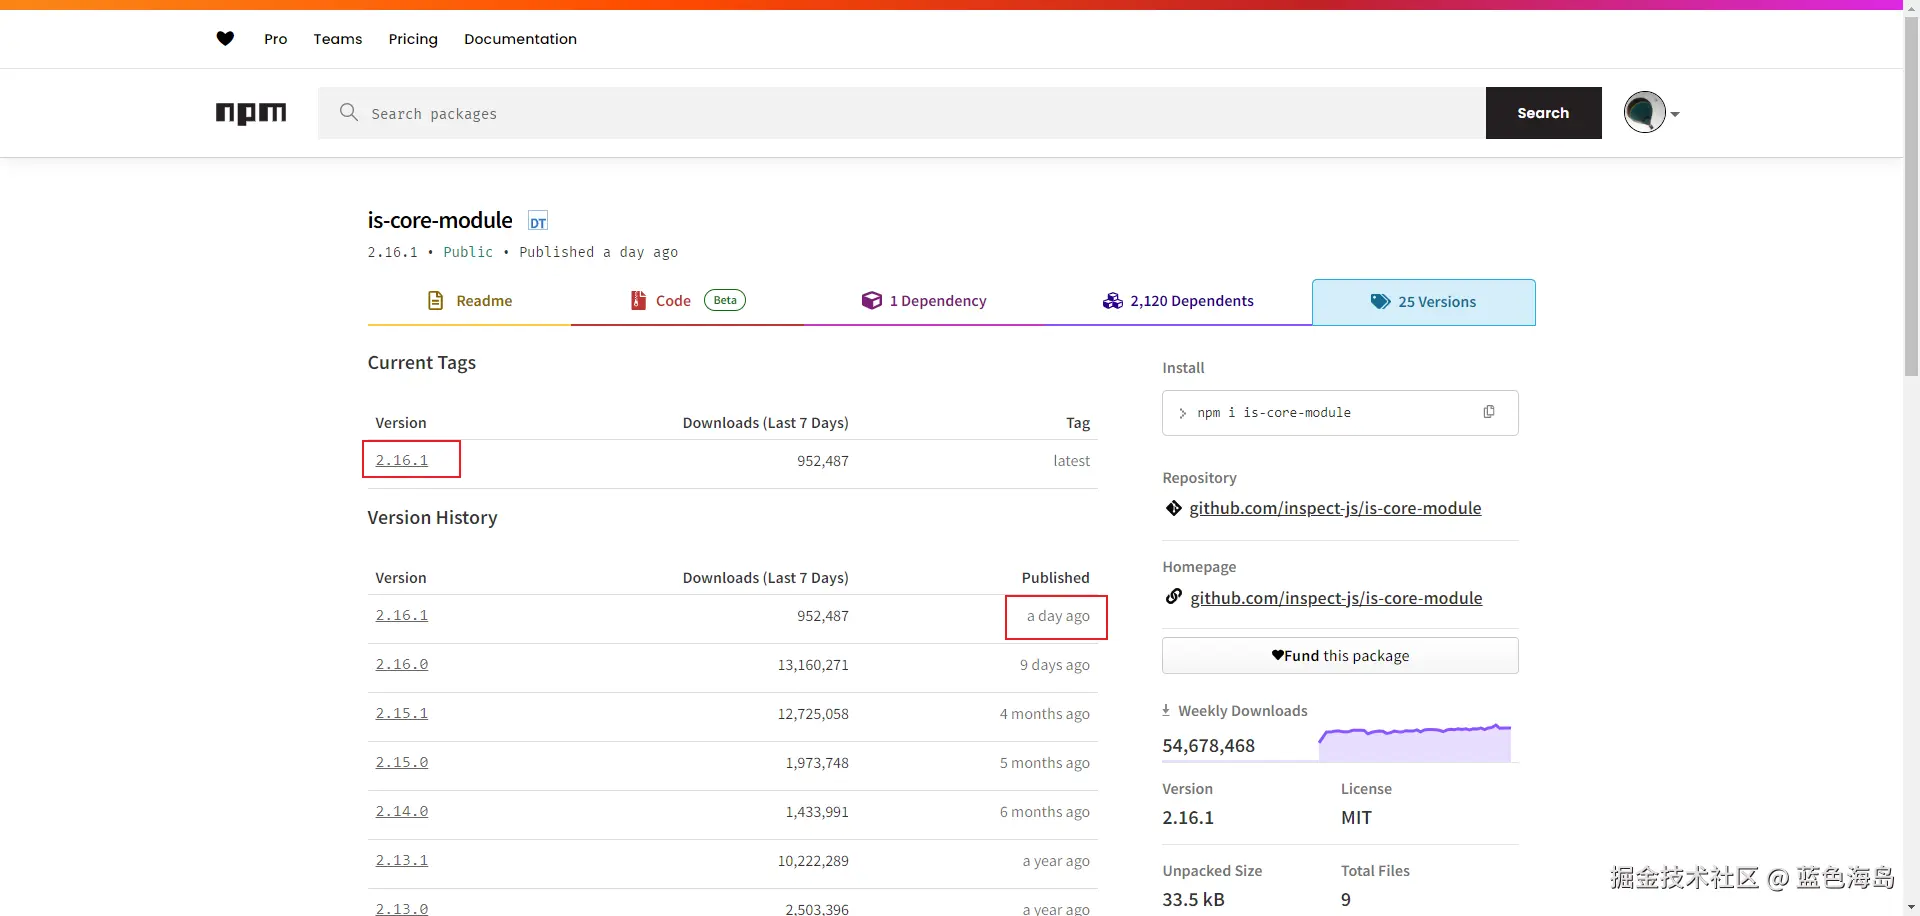This screenshot has height=916, width=1920.
Task: Open the user avatar menu
Action: (1644, 112)
